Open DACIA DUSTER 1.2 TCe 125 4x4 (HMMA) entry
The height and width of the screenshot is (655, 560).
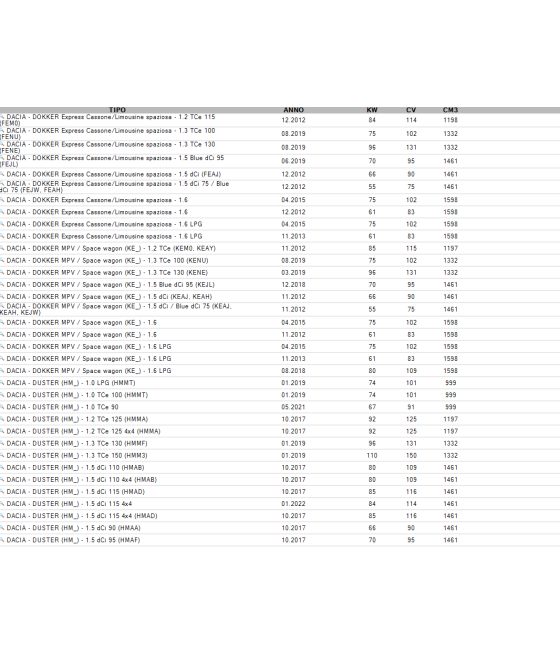point(84,431)
